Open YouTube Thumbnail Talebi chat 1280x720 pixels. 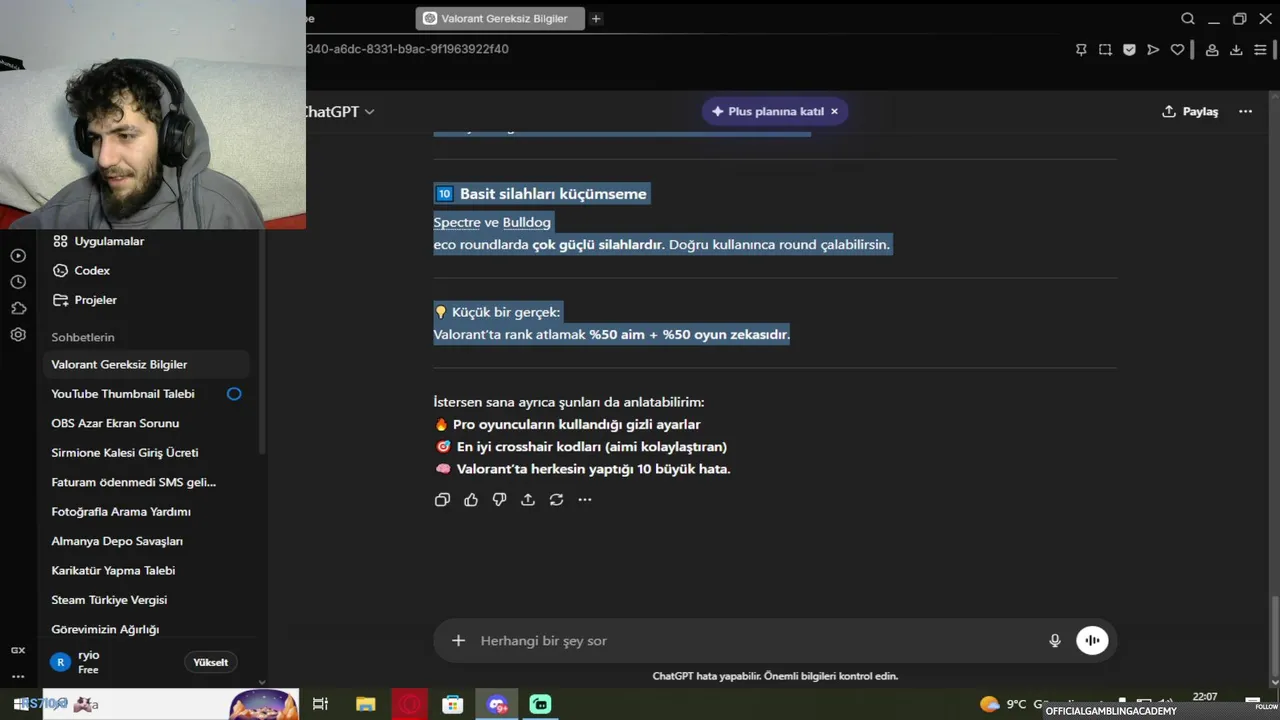coord(146,394)
